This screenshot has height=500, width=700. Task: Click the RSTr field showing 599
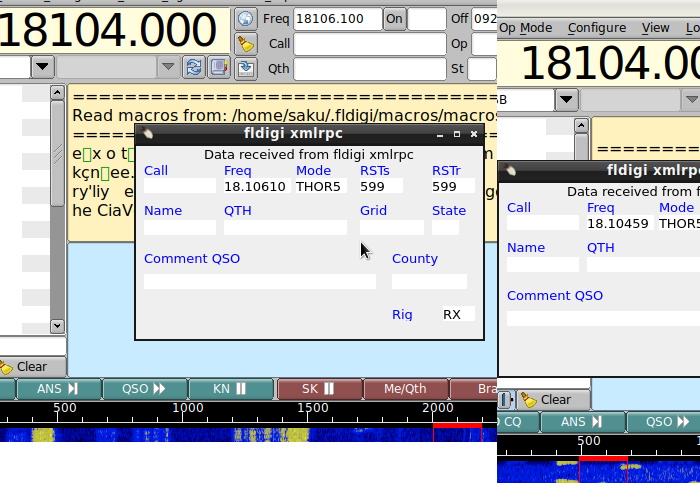pyautogui.click(x=453, y=186)
